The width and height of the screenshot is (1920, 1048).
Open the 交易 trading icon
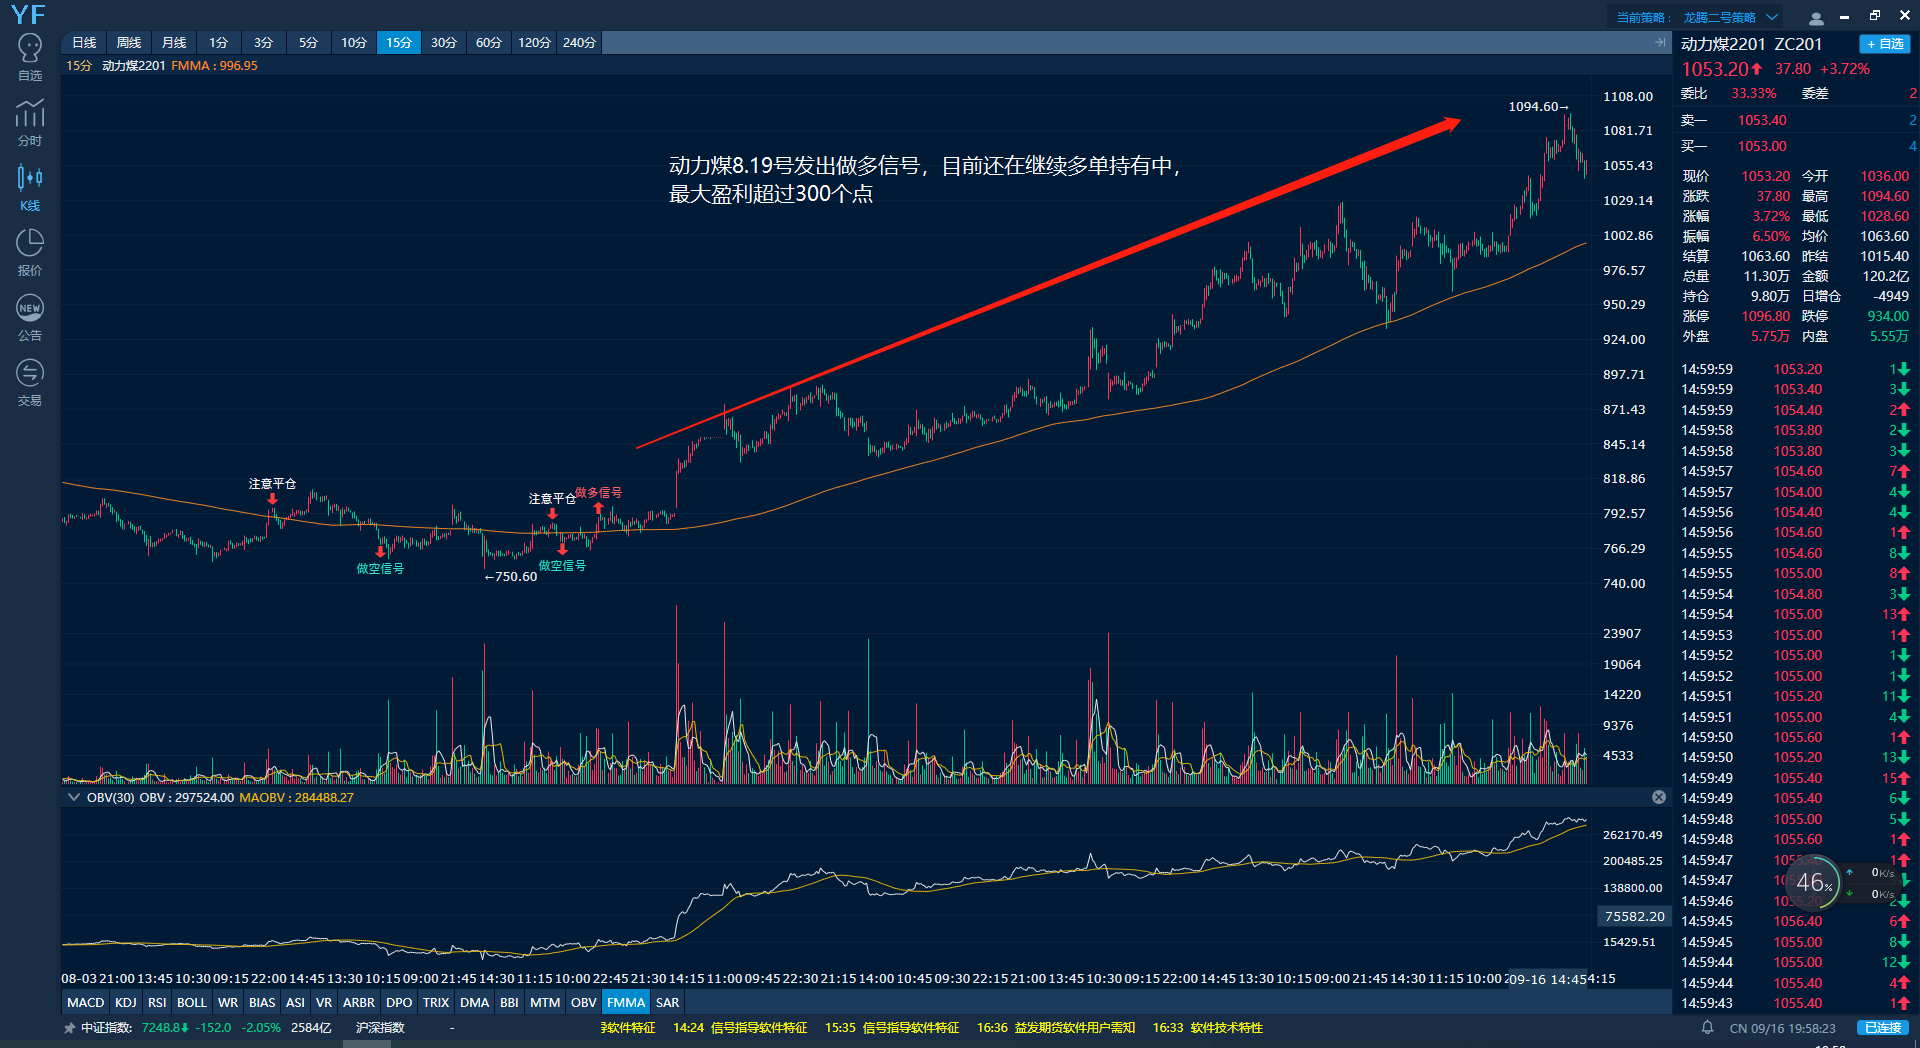(30, 382)
